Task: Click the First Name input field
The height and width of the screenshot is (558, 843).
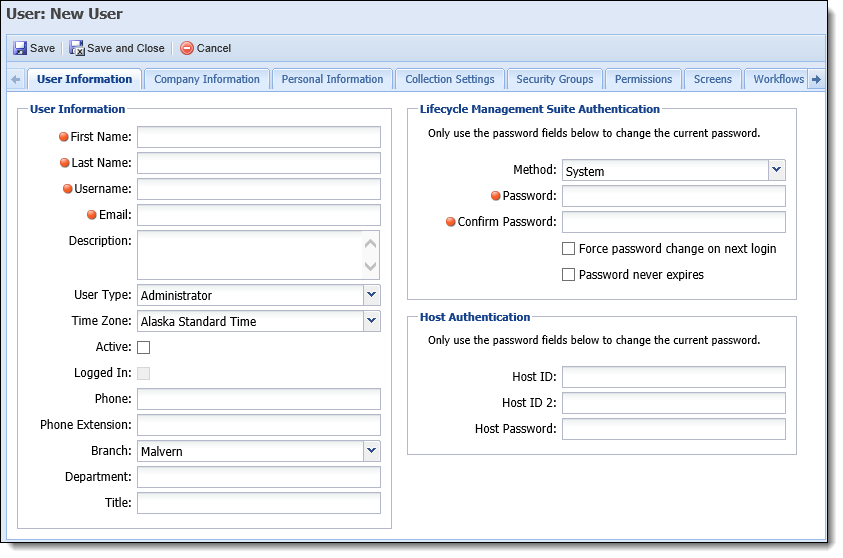Action: (259, 137)
